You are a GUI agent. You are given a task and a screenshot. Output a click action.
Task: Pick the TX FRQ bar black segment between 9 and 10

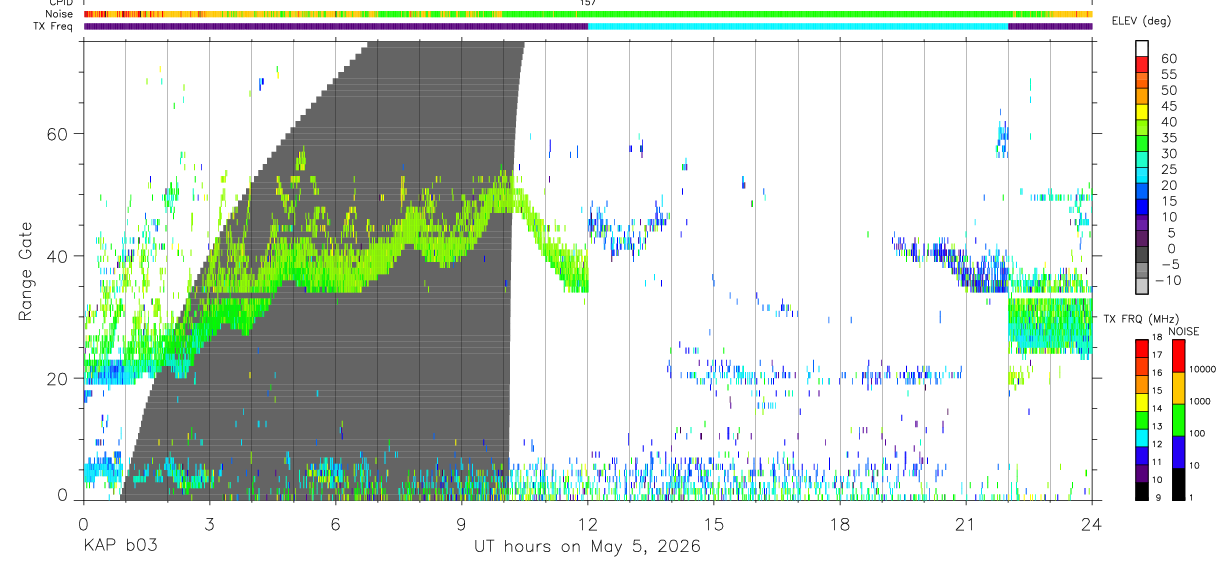point(1143,490)
